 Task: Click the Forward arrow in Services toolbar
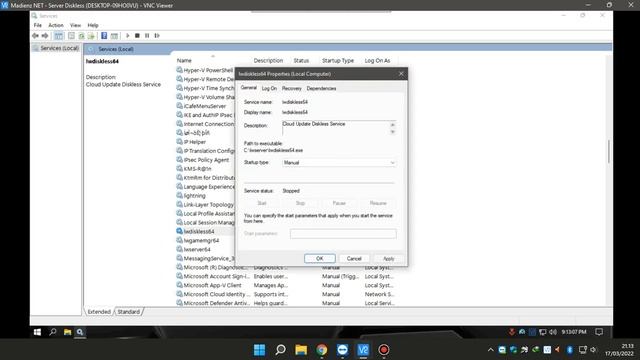click(45, 36)
